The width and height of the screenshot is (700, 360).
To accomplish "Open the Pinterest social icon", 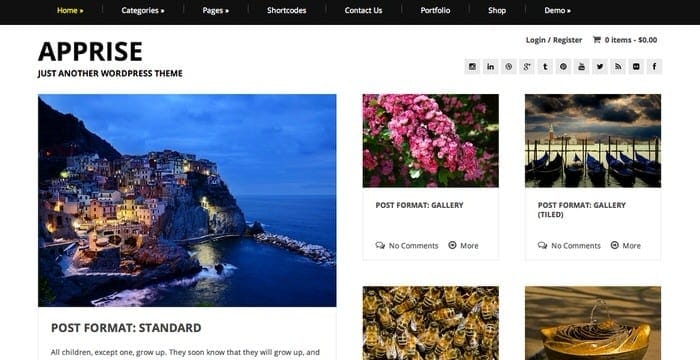I will pos(563,67).
